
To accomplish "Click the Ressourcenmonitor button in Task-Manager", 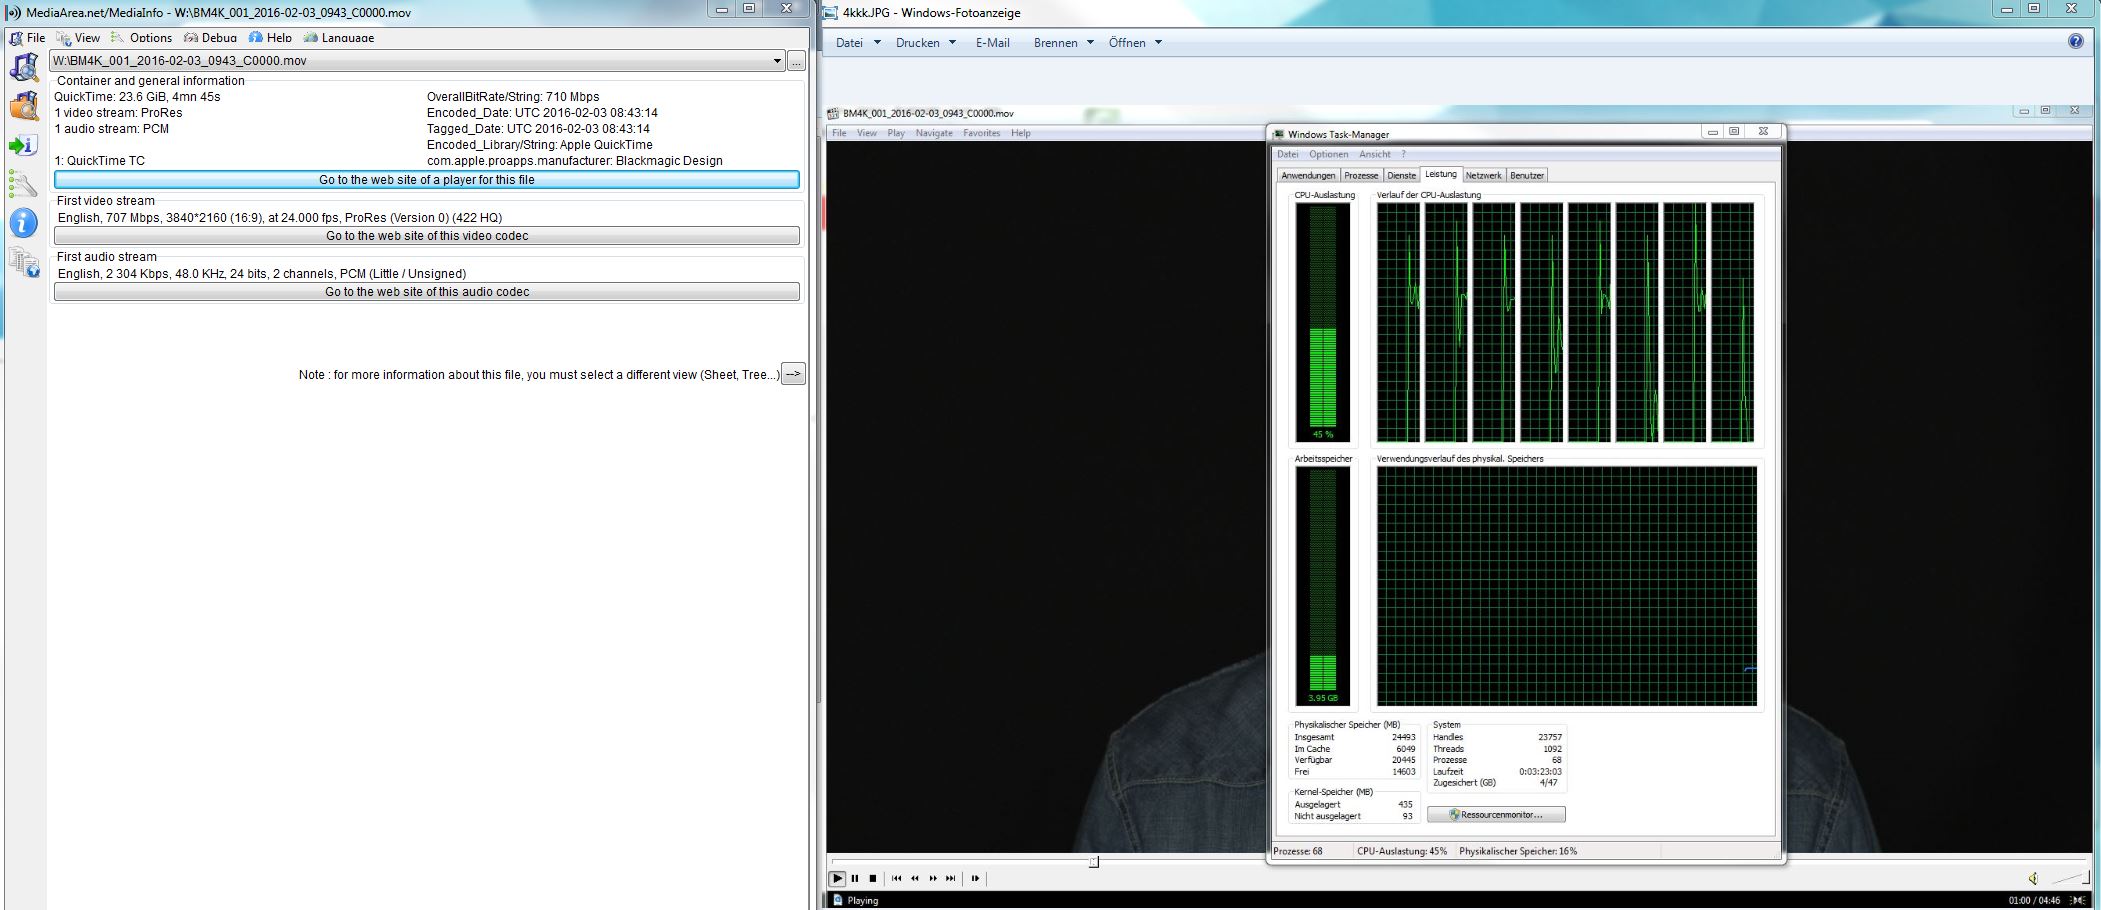I will pyautogui.click(x=1496, y=815).
